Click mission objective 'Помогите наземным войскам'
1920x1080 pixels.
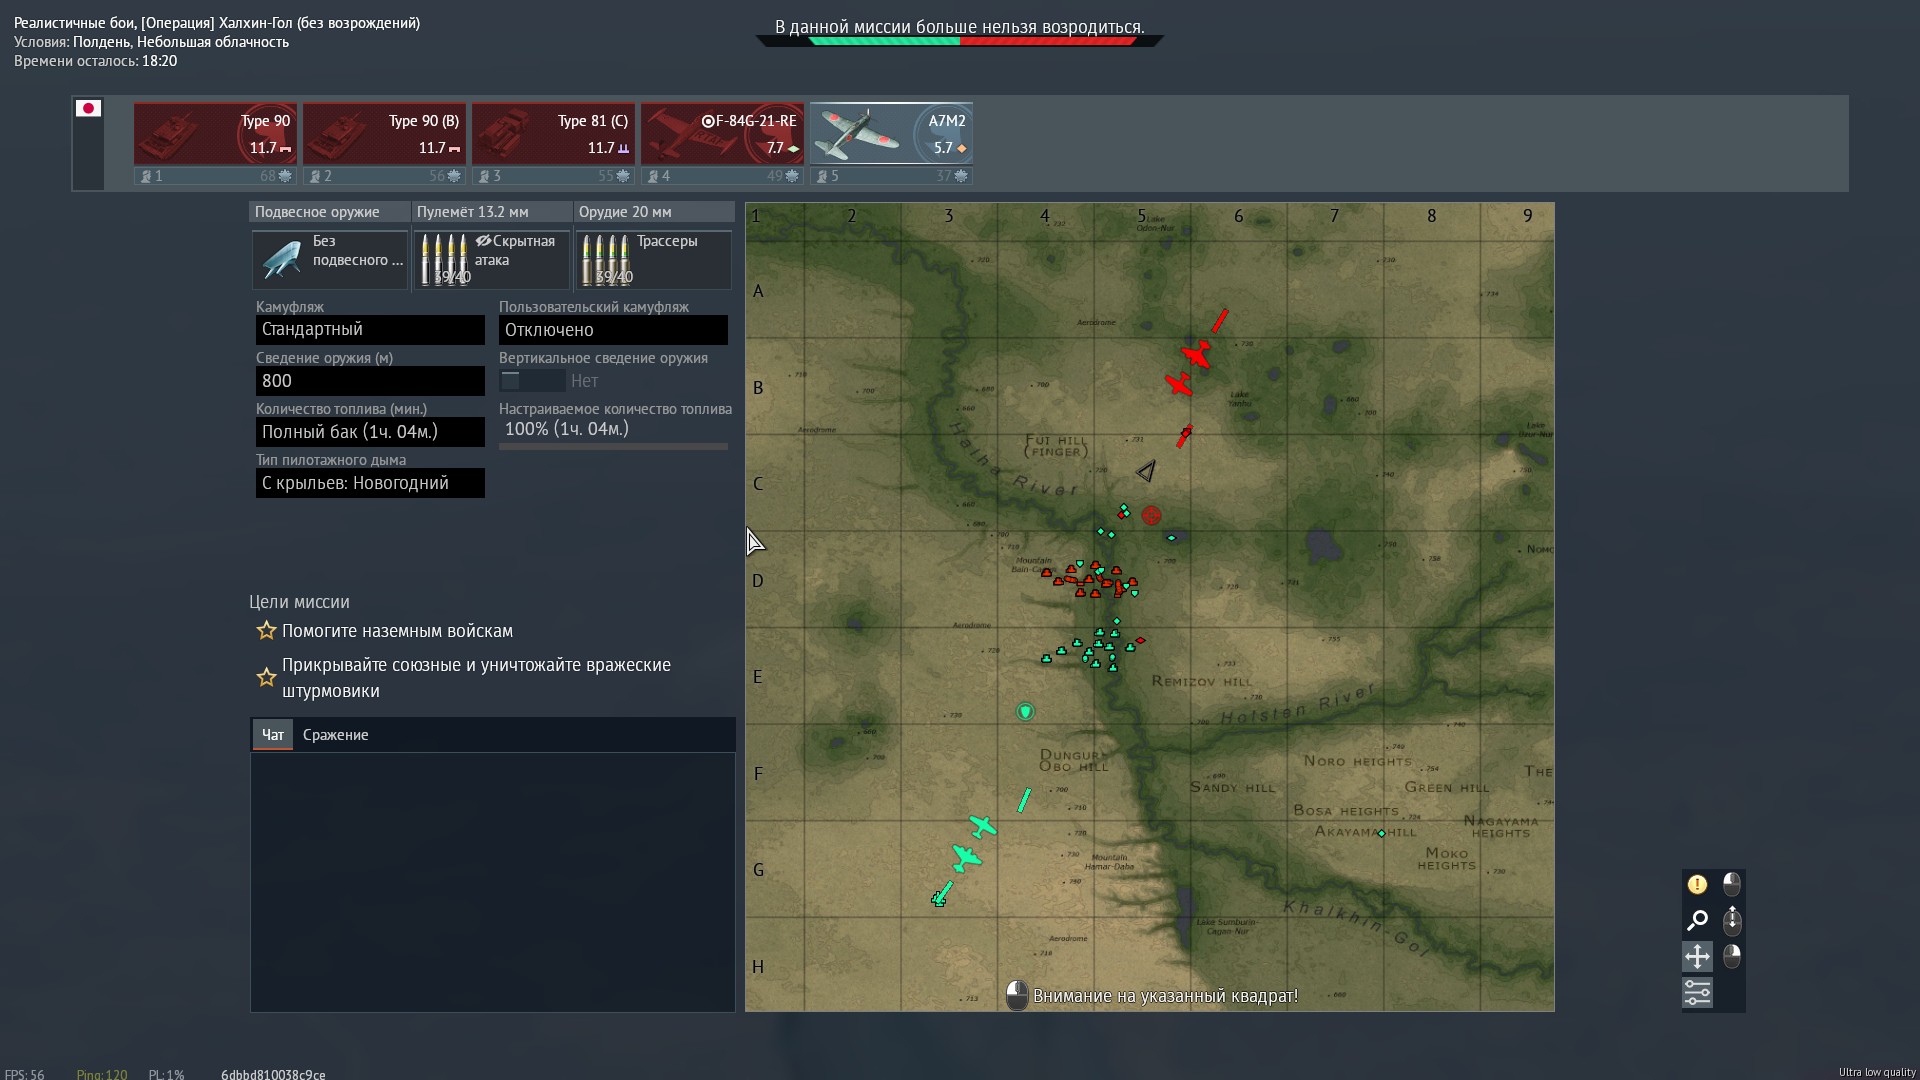(x=397, y=631)
